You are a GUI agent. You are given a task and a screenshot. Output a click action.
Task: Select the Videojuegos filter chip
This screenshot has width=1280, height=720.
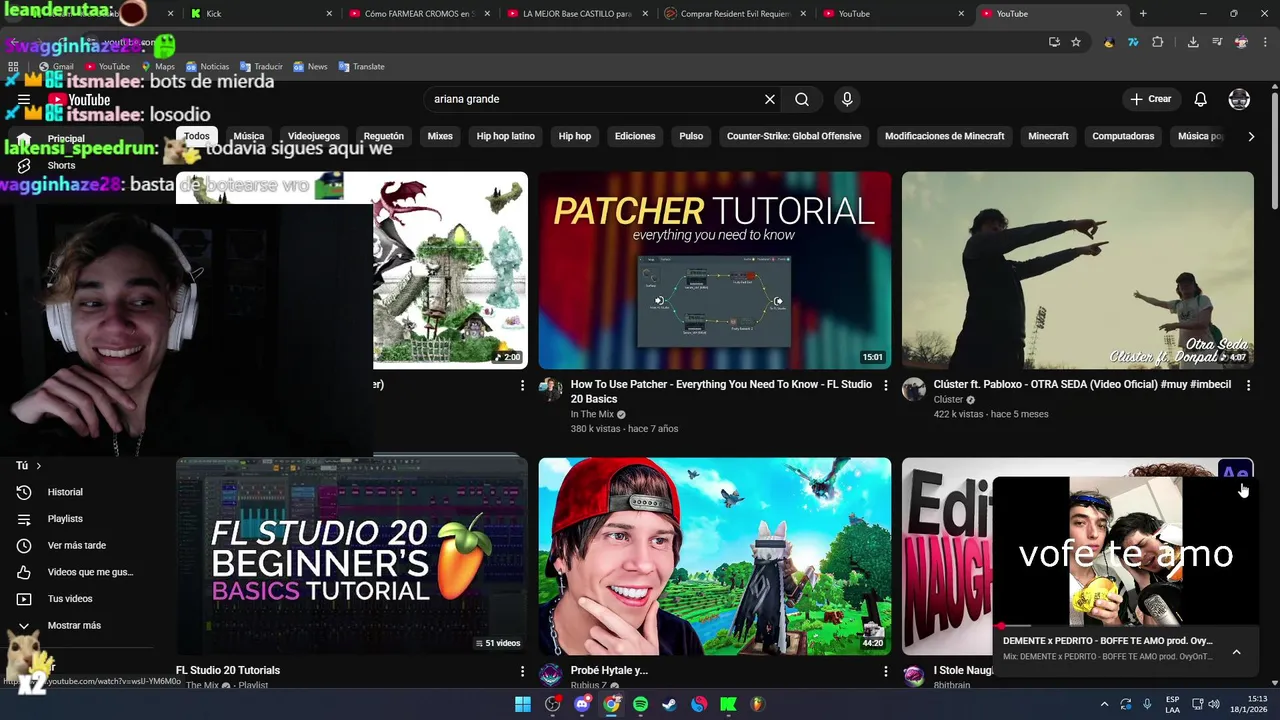[314, 136]
